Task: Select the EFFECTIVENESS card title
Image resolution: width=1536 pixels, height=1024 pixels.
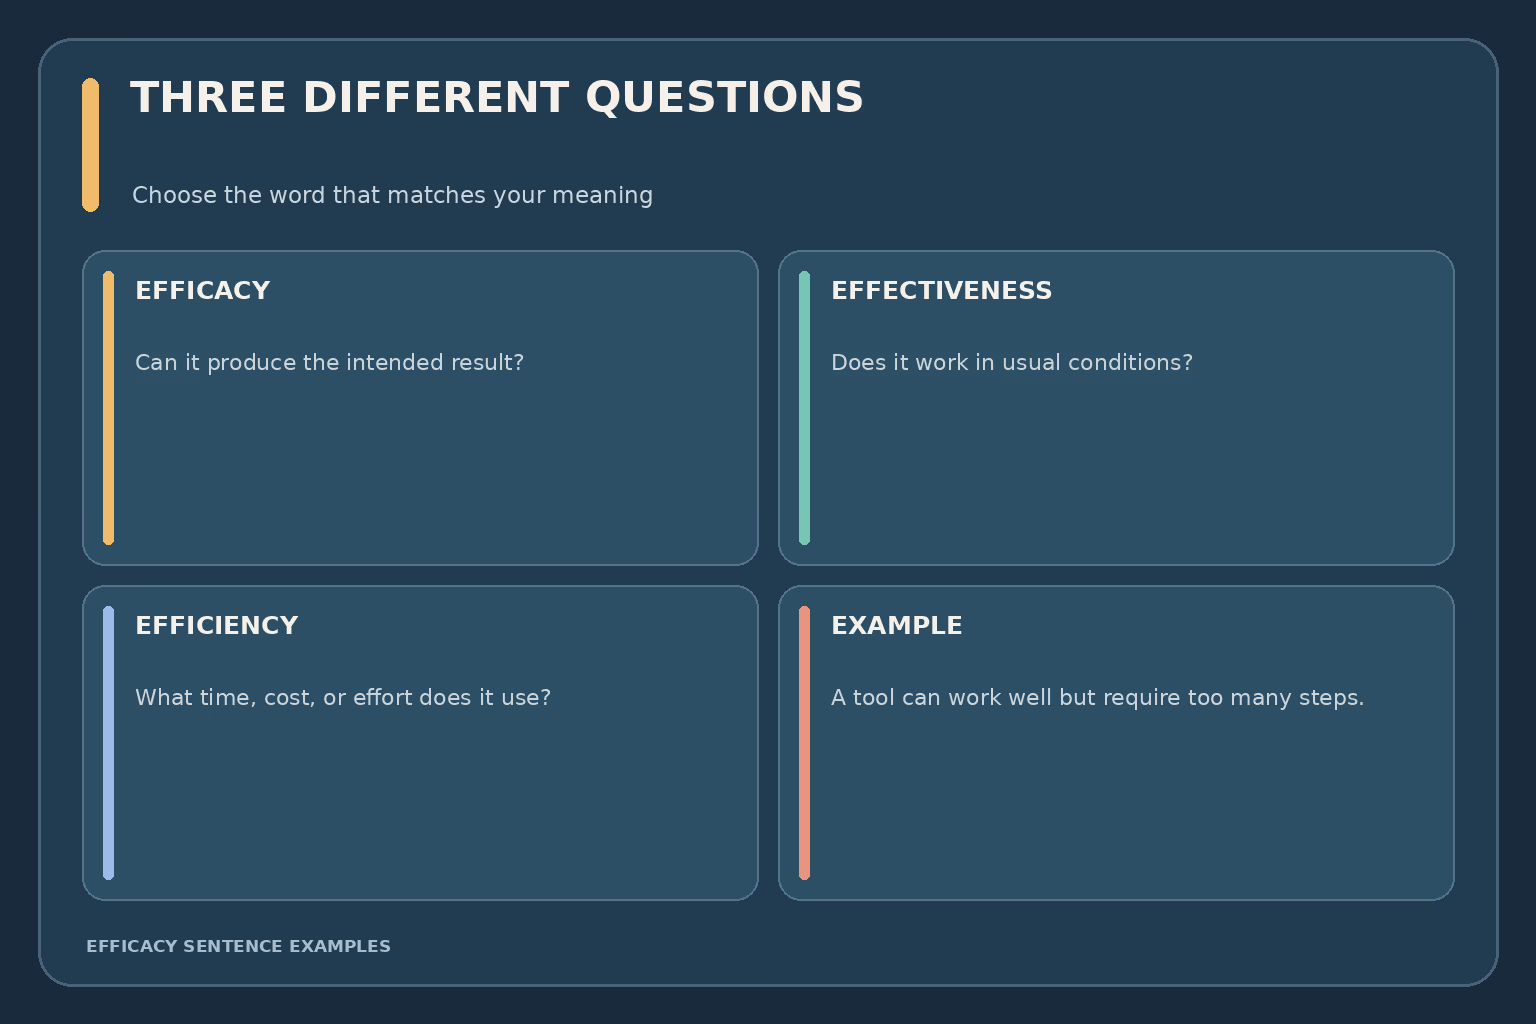Action: [x=941, y=291]
